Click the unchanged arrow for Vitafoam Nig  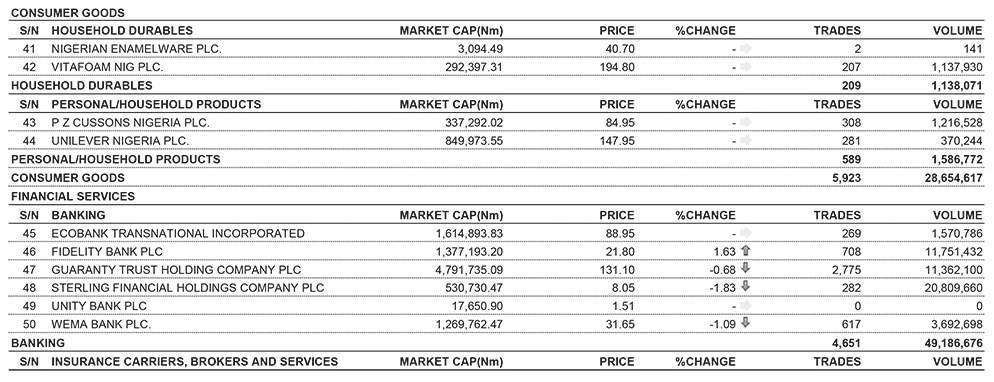click(746, 67)
